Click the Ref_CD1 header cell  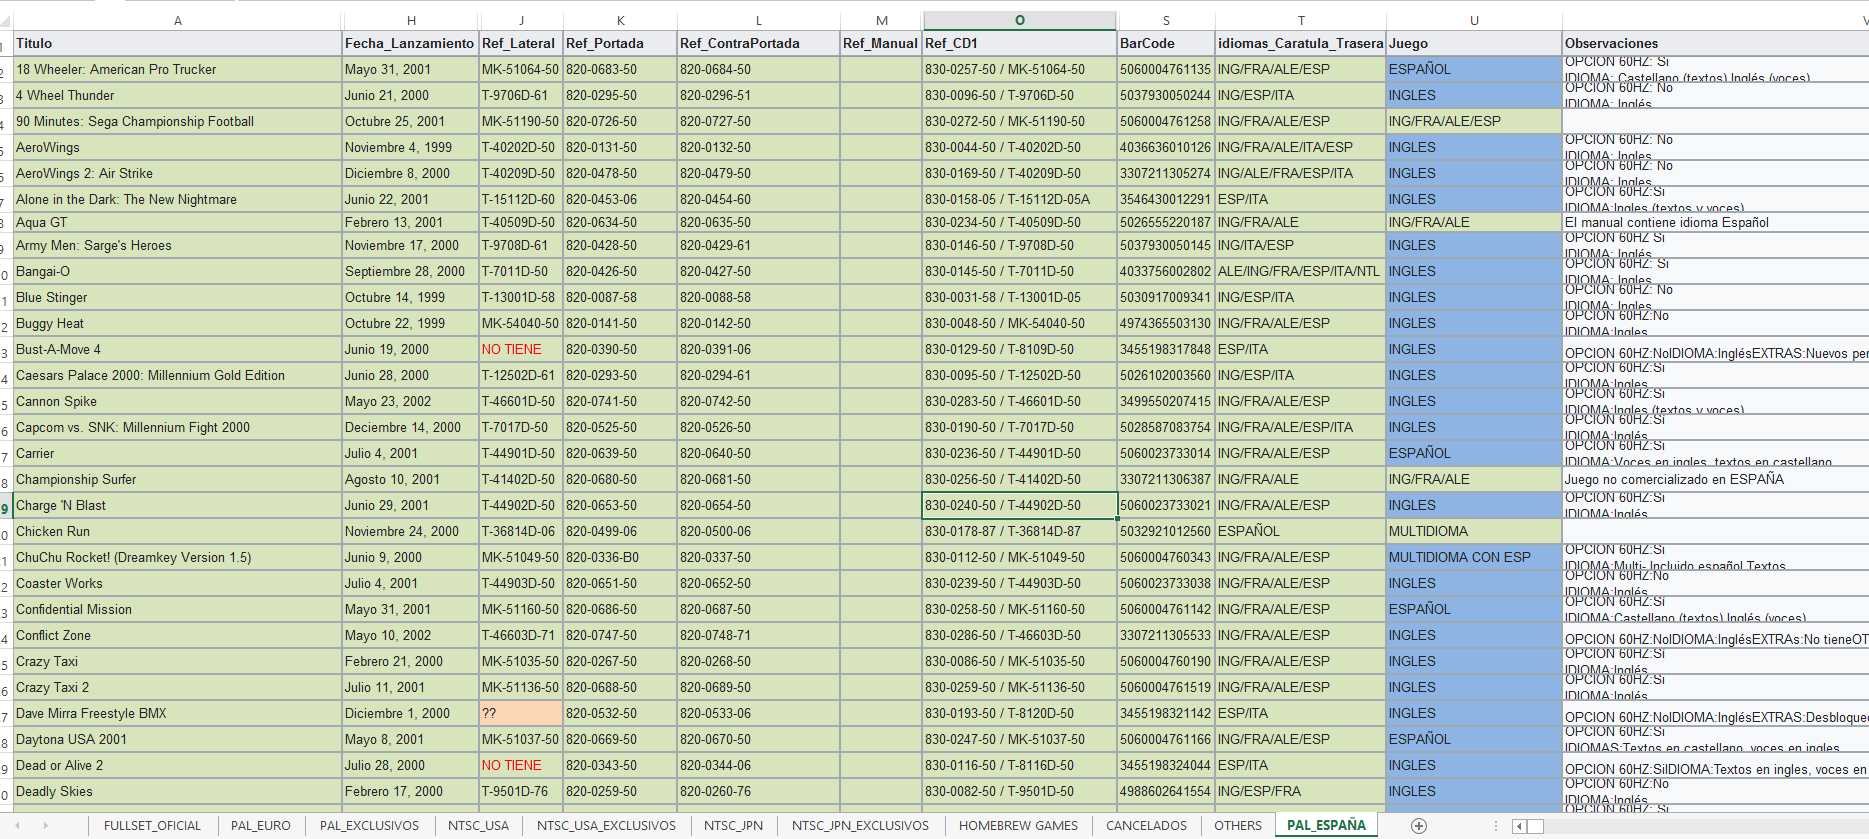(1019, 43)
